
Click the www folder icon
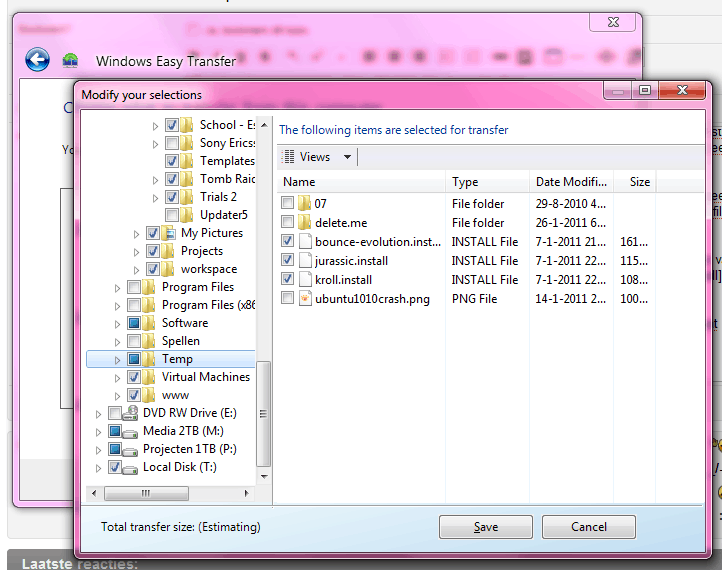[149, 395]
